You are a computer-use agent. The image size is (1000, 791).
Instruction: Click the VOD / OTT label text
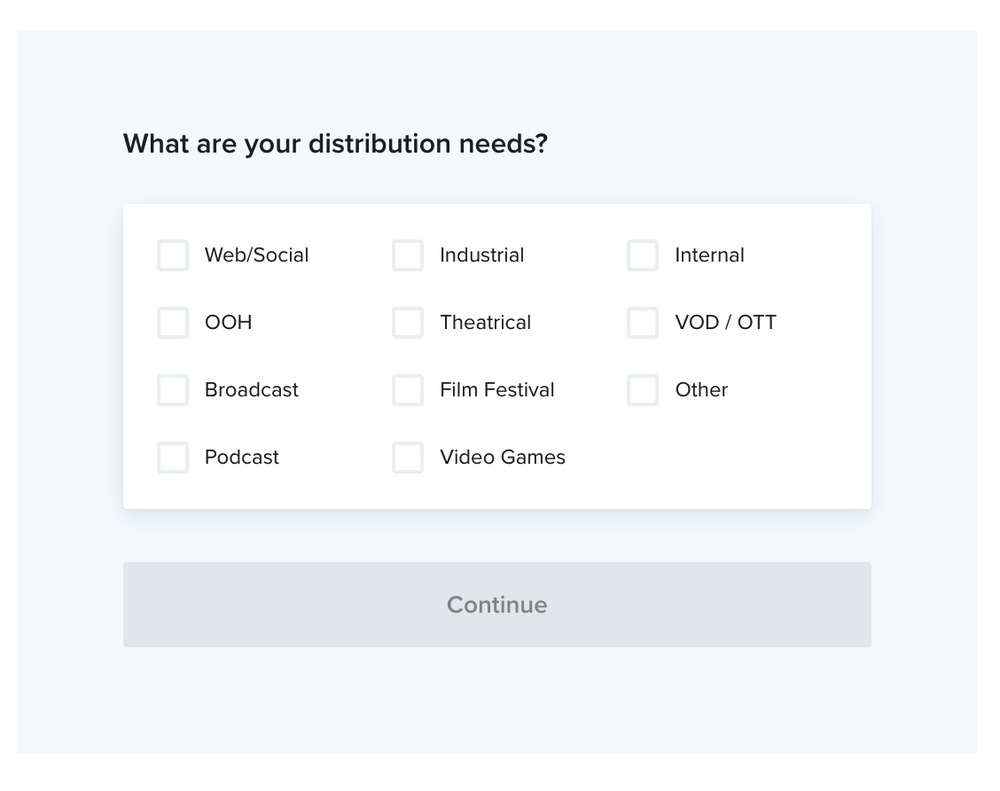coord(725,323)
